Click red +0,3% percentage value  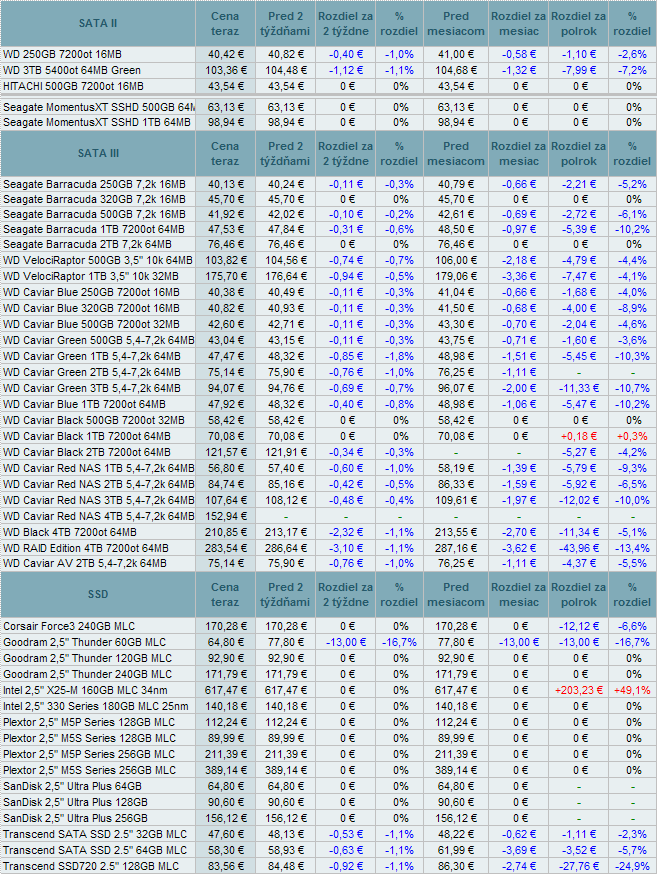[632, 436]
